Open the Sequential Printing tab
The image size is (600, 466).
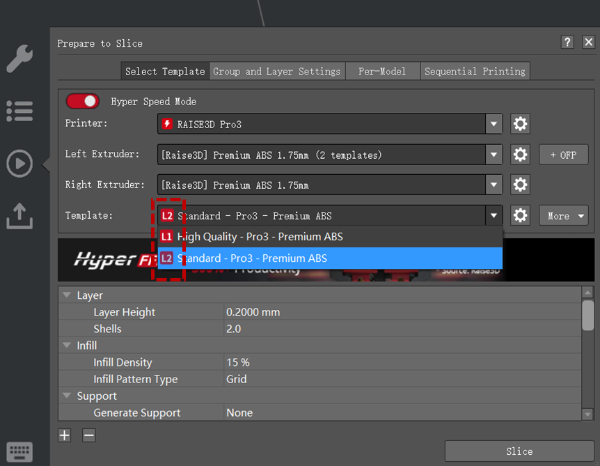(474, 71)
